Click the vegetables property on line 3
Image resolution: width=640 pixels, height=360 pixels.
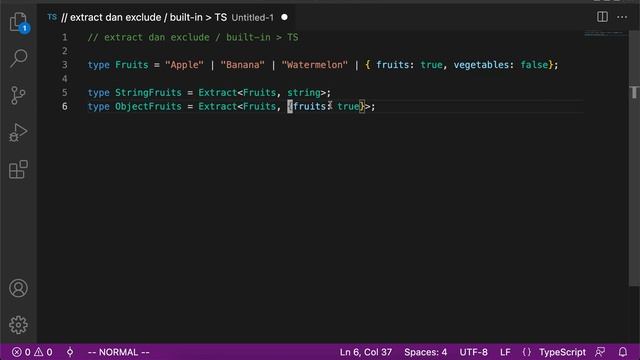point(481,65)
